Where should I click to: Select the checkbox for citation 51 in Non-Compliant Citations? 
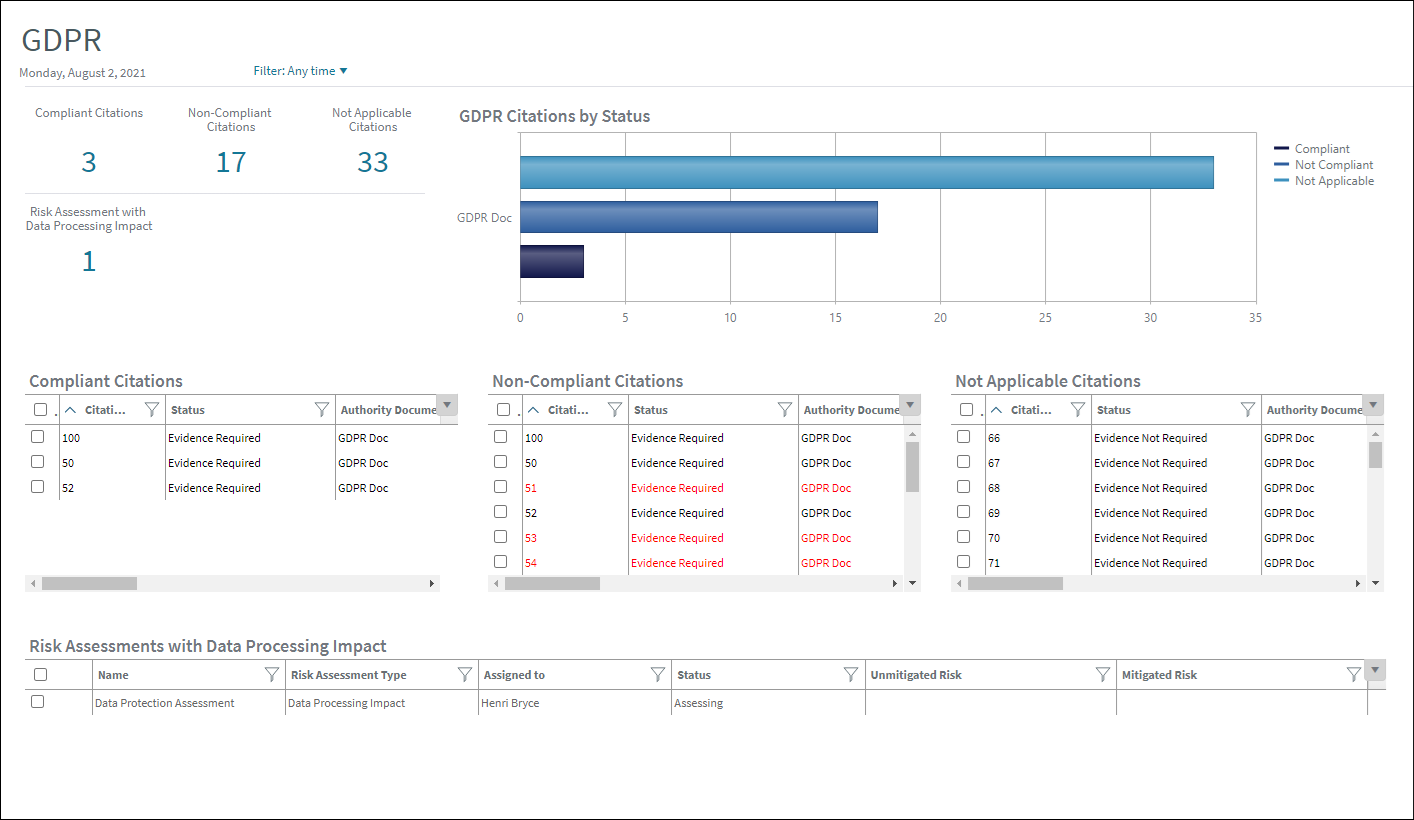pos(500,486)
